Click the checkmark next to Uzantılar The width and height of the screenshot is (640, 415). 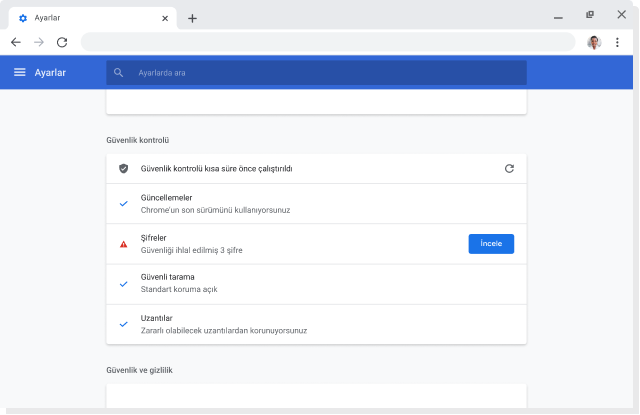pos(123,324)
